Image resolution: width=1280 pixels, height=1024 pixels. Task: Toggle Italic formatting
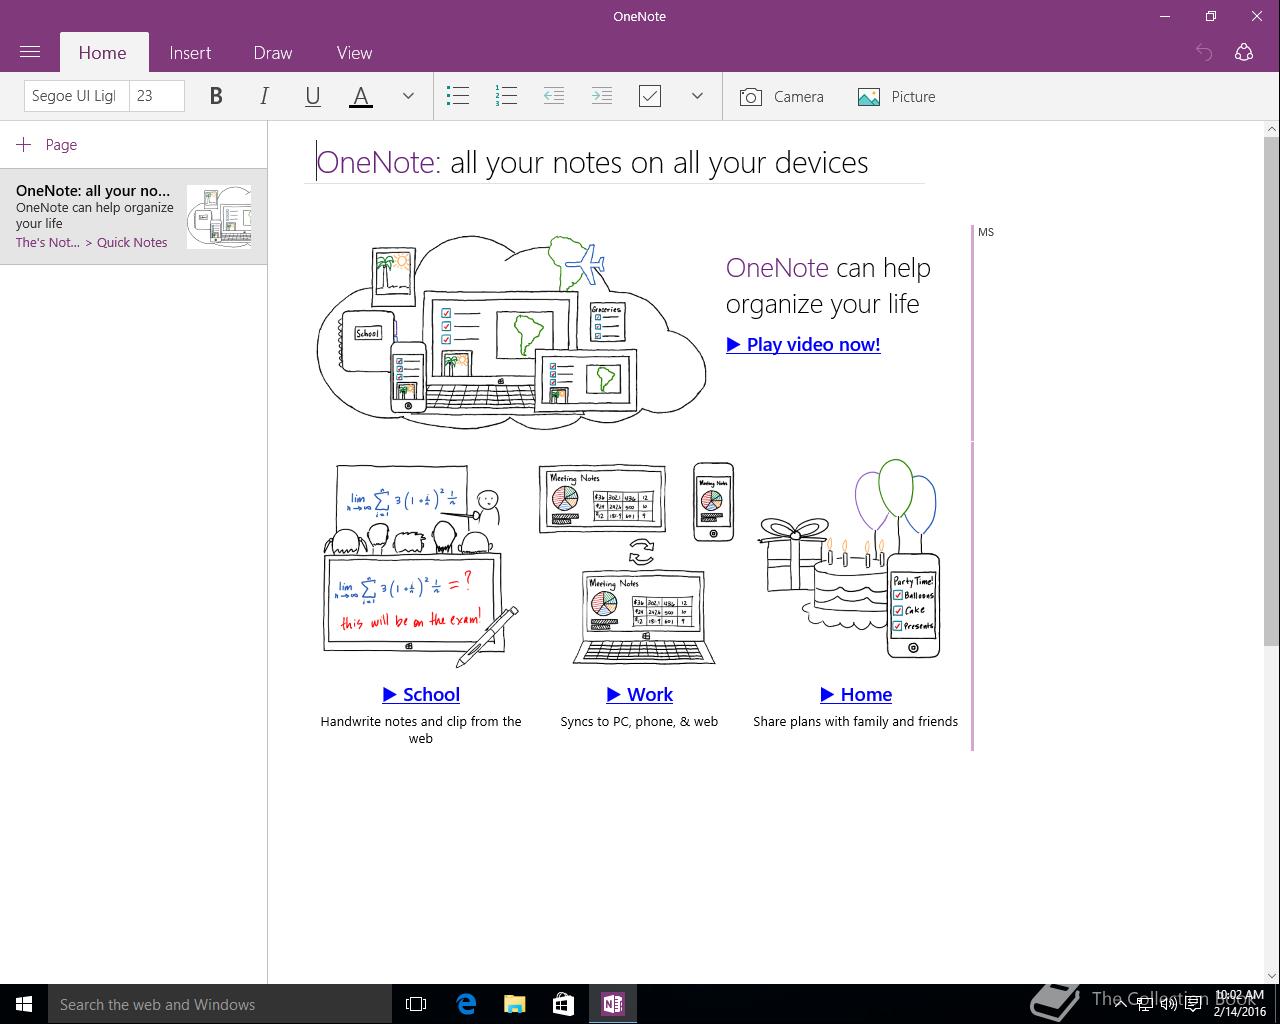pos(264,96)
